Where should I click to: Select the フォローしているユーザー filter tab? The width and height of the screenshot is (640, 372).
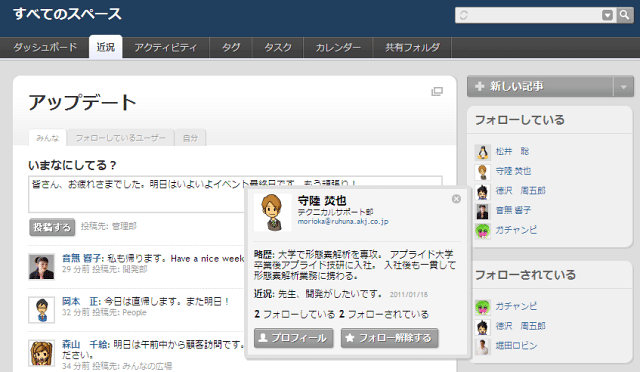(121, 138)
